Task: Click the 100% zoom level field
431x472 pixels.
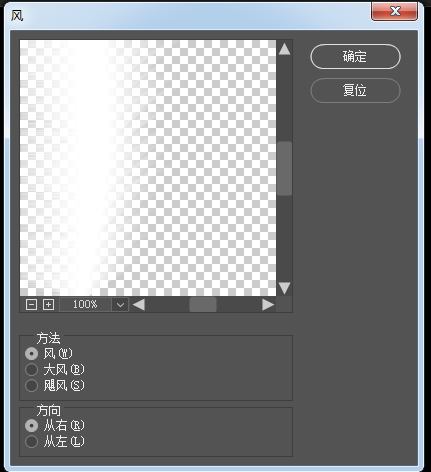Action: (x=85, y=304)
